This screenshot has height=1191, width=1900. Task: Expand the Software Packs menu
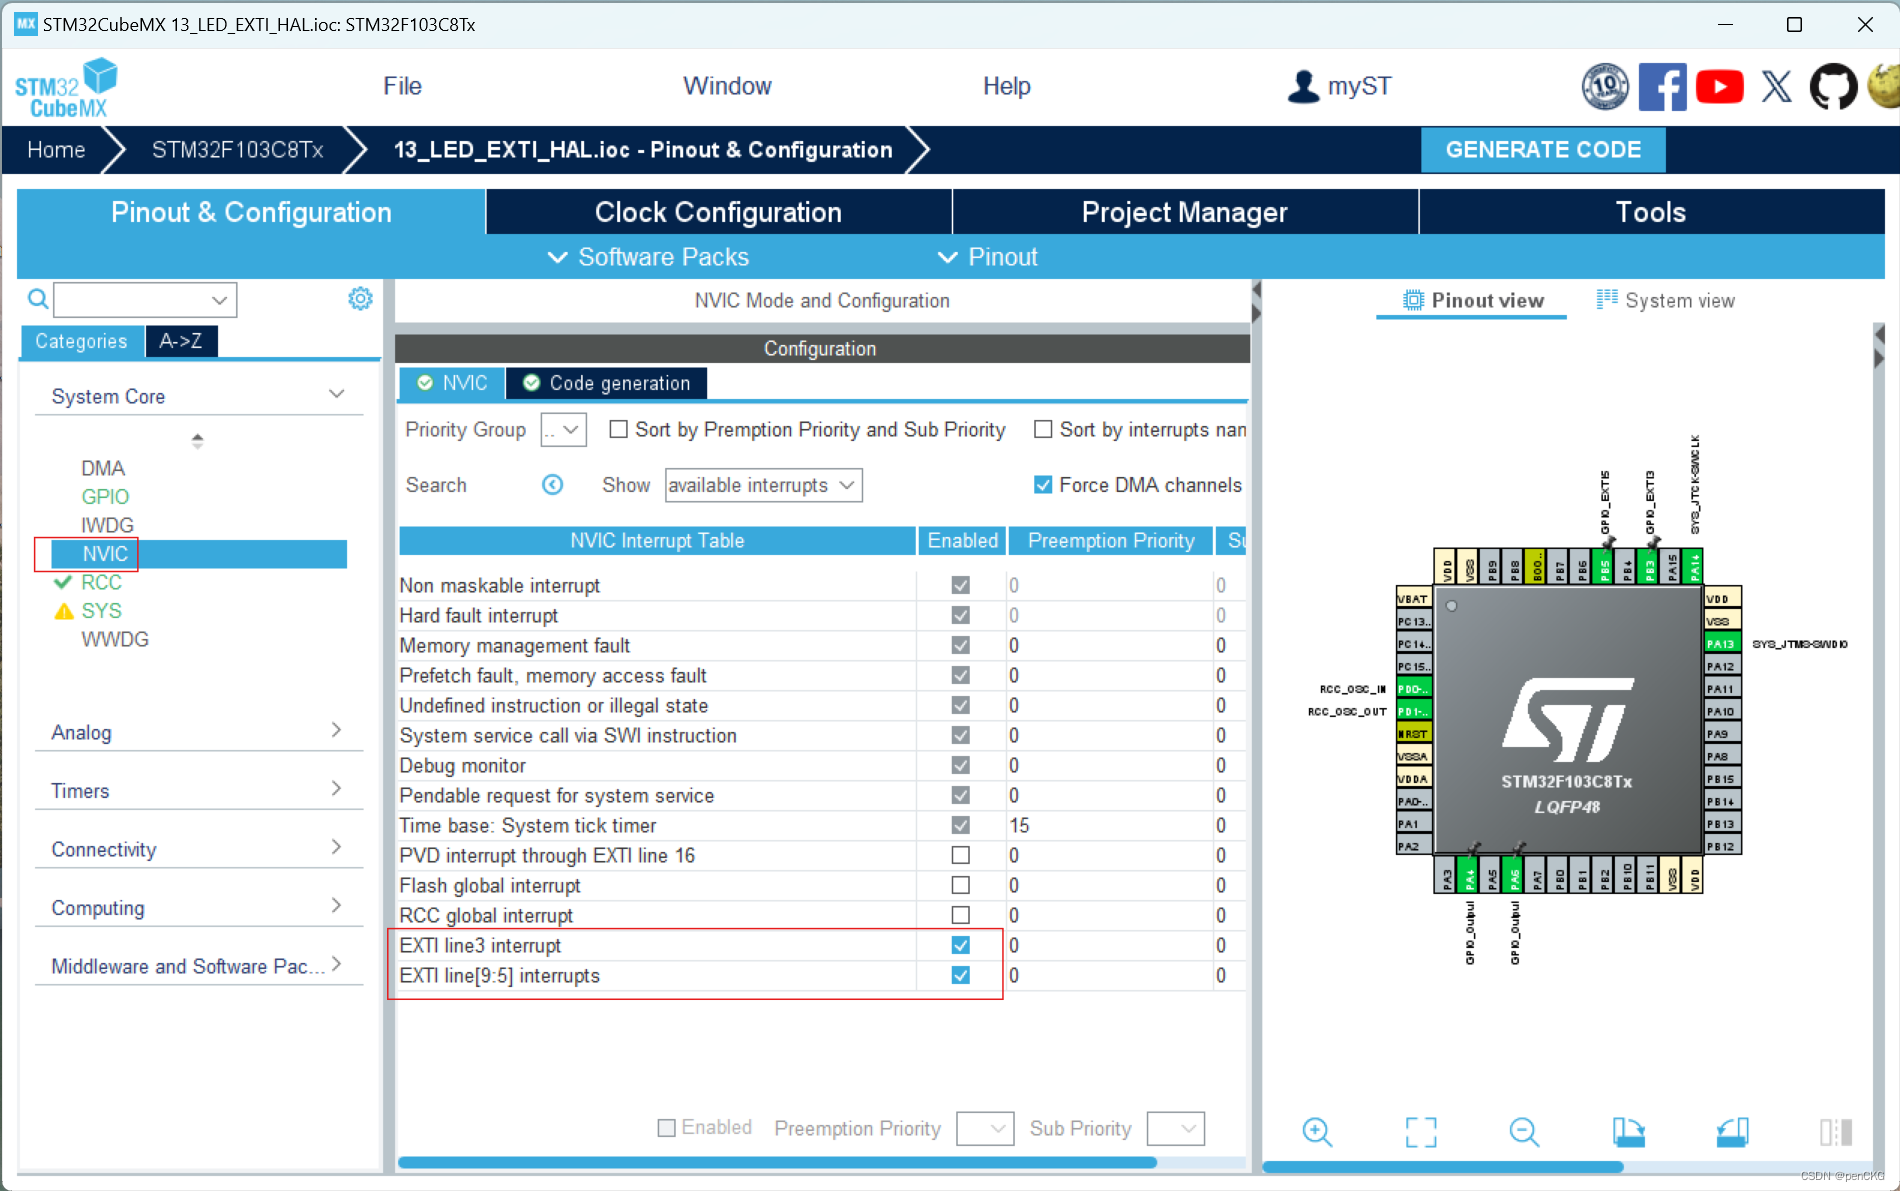point(647,257)
